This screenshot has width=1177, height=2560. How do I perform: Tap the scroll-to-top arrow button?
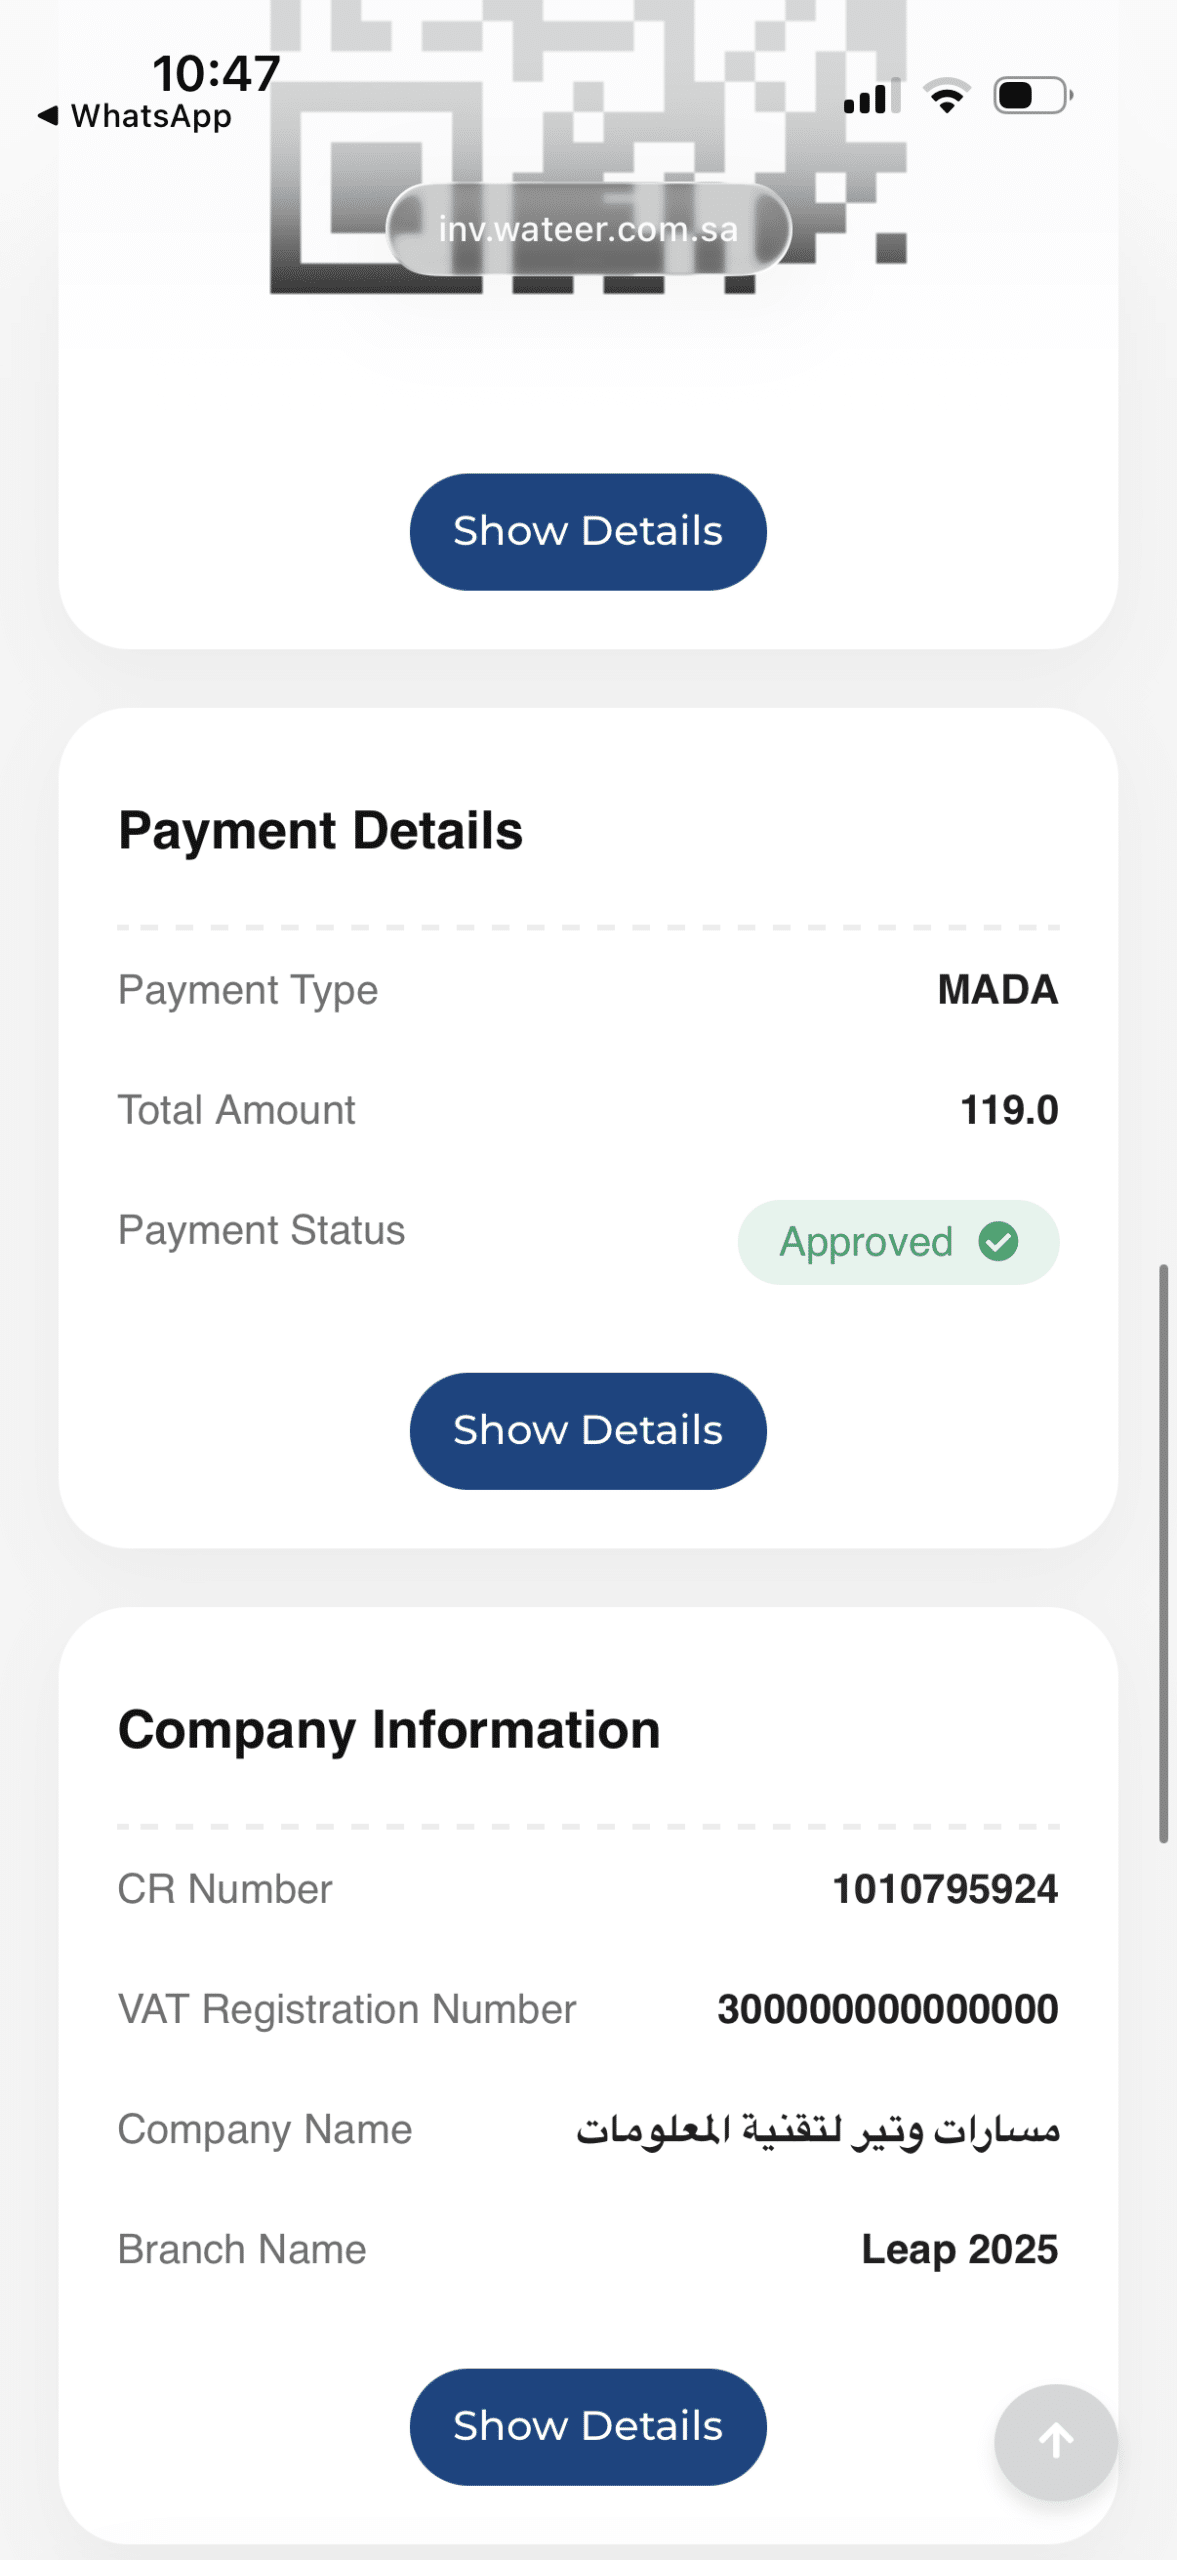(1055, 2441)
